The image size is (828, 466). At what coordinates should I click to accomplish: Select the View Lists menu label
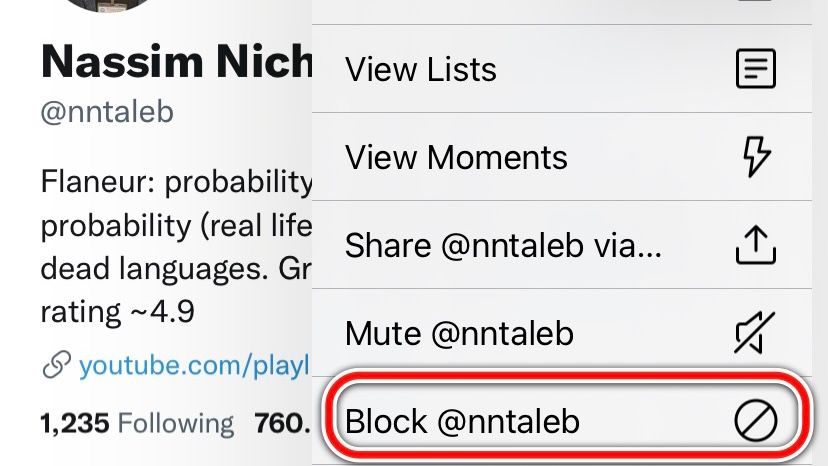click(x=421, y=70)
